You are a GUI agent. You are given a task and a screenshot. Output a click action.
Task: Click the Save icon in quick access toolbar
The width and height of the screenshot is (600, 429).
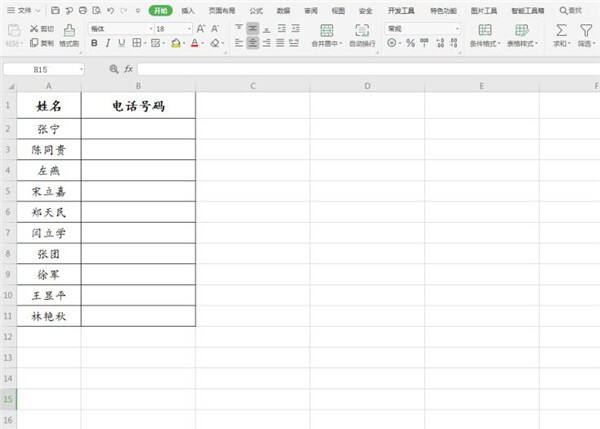(55, 10)
